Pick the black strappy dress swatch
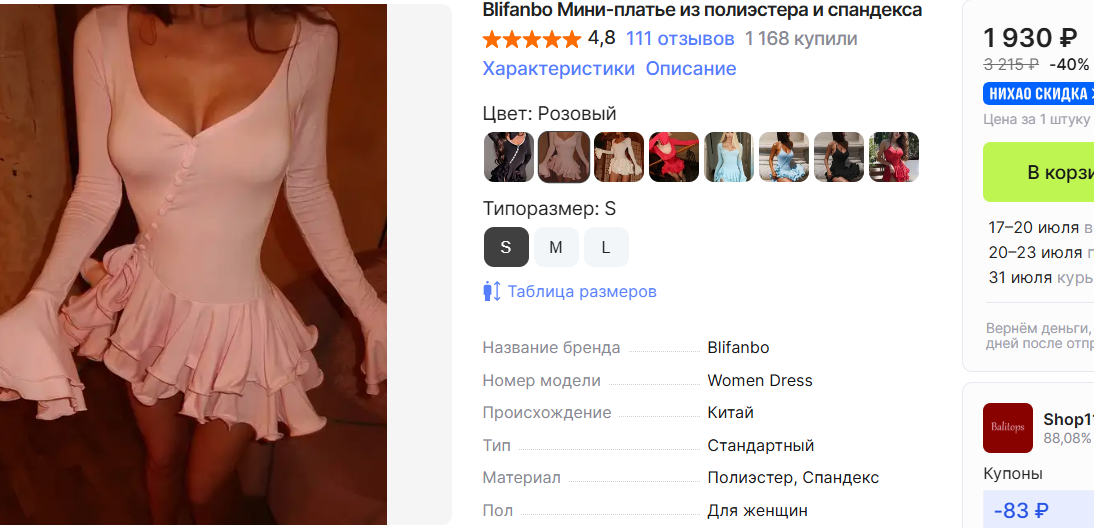 coord(839,157)
